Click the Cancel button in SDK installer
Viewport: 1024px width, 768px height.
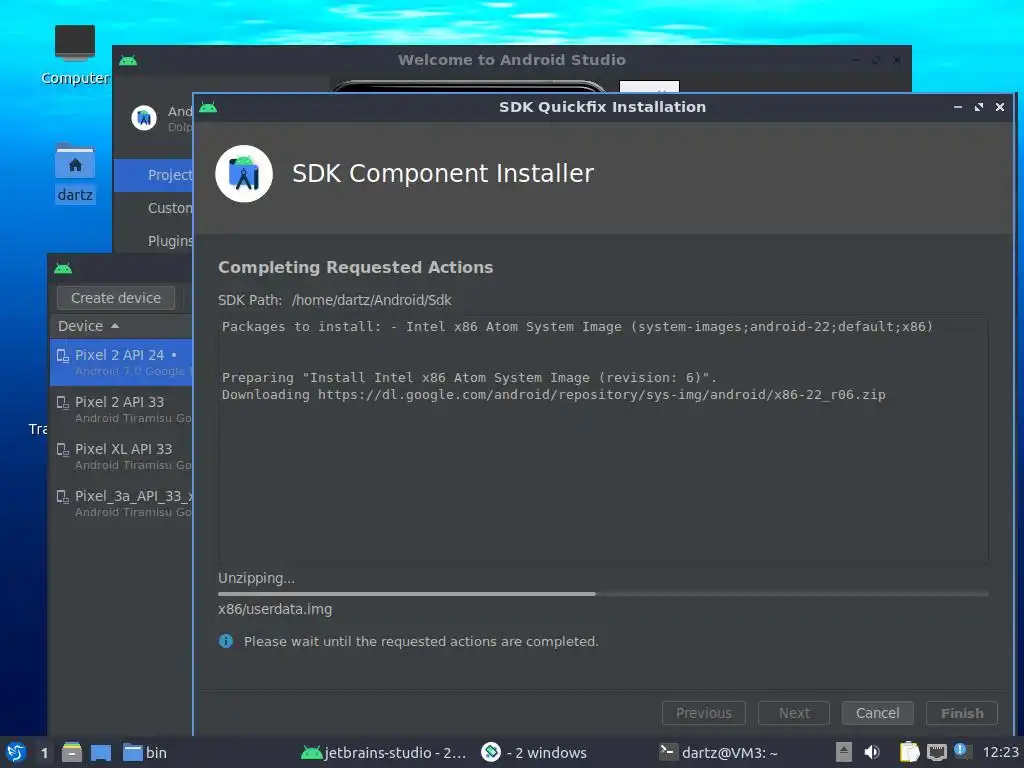(877, 713)
